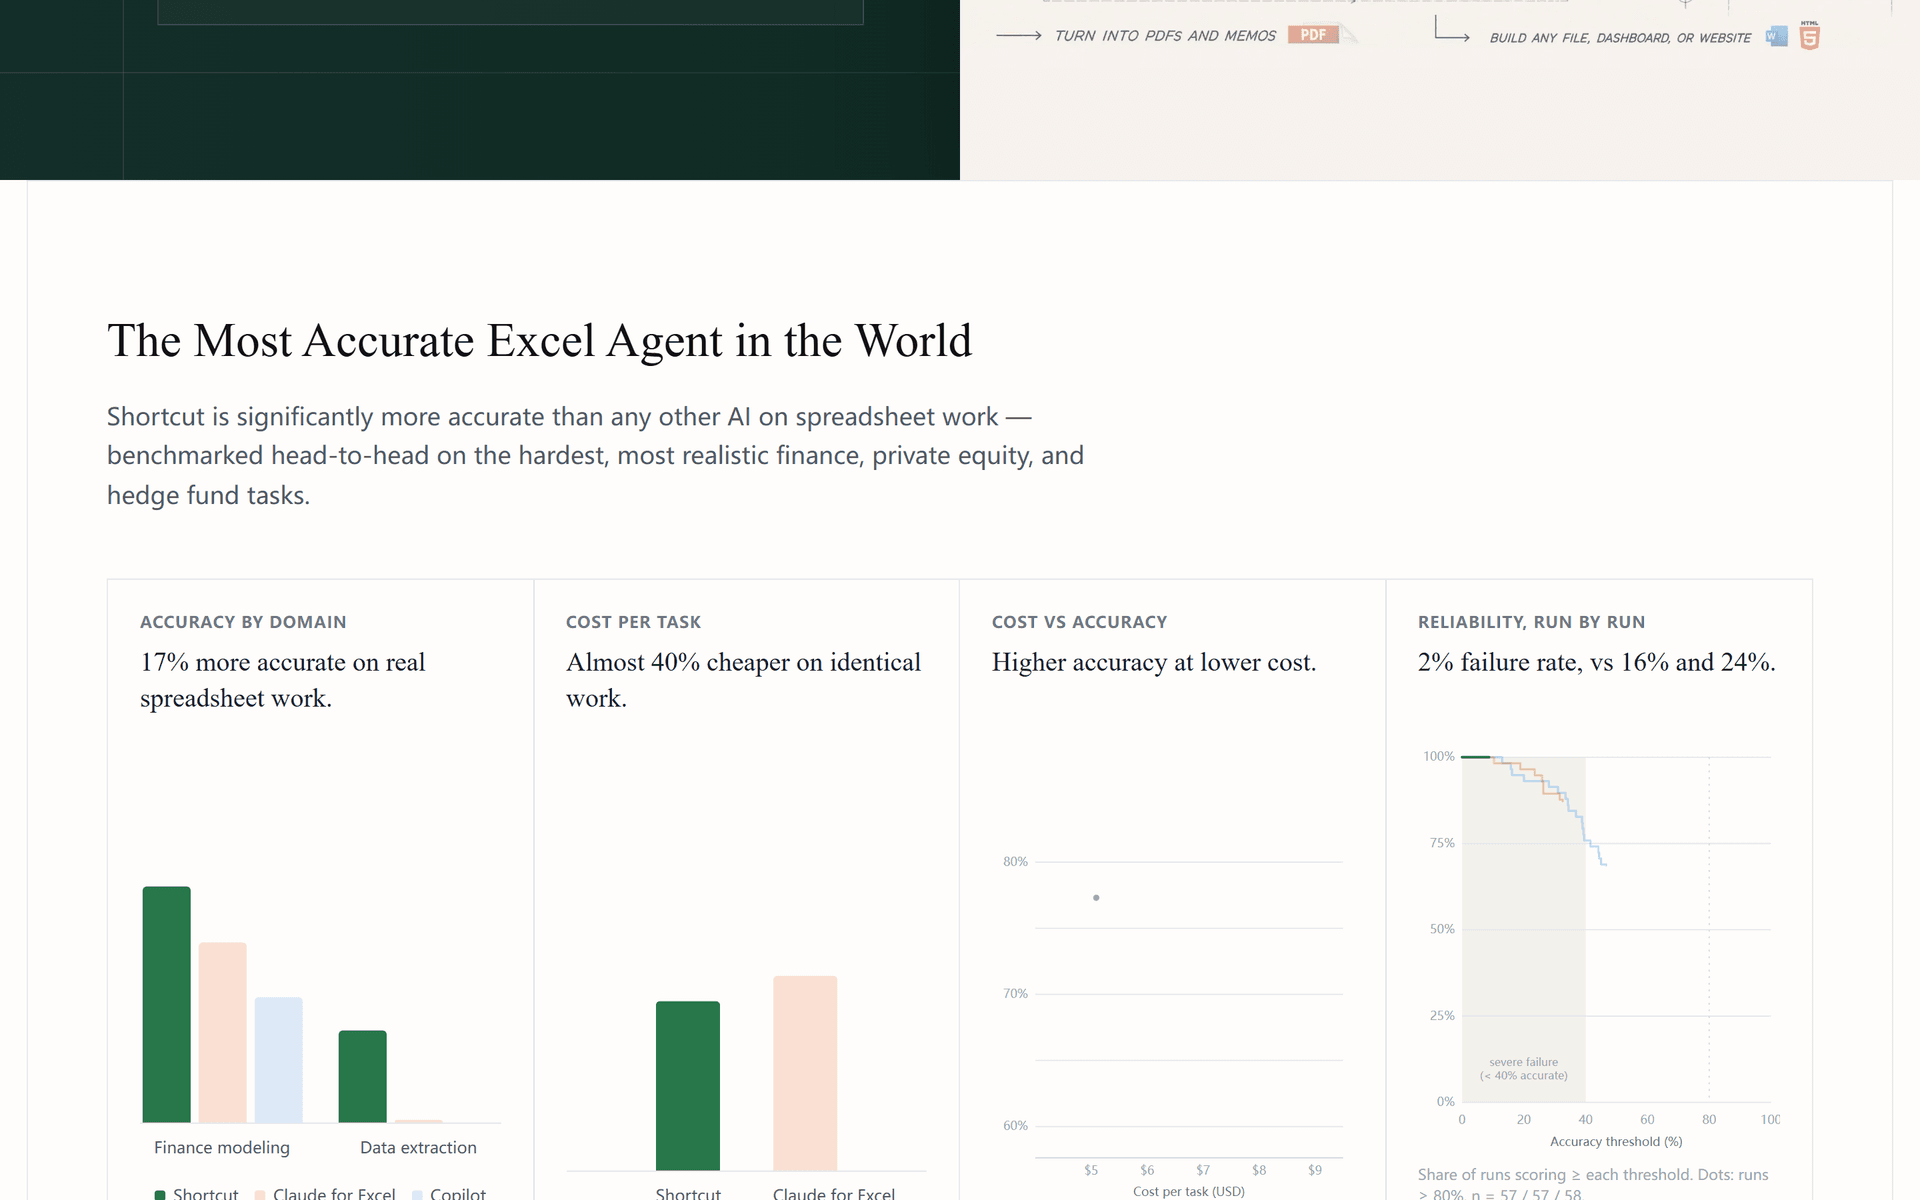Click the data point in the Cost vs Accuracy chart
The image size is (1920, 1200).
pyautogui.click(x=1096, y=898)
